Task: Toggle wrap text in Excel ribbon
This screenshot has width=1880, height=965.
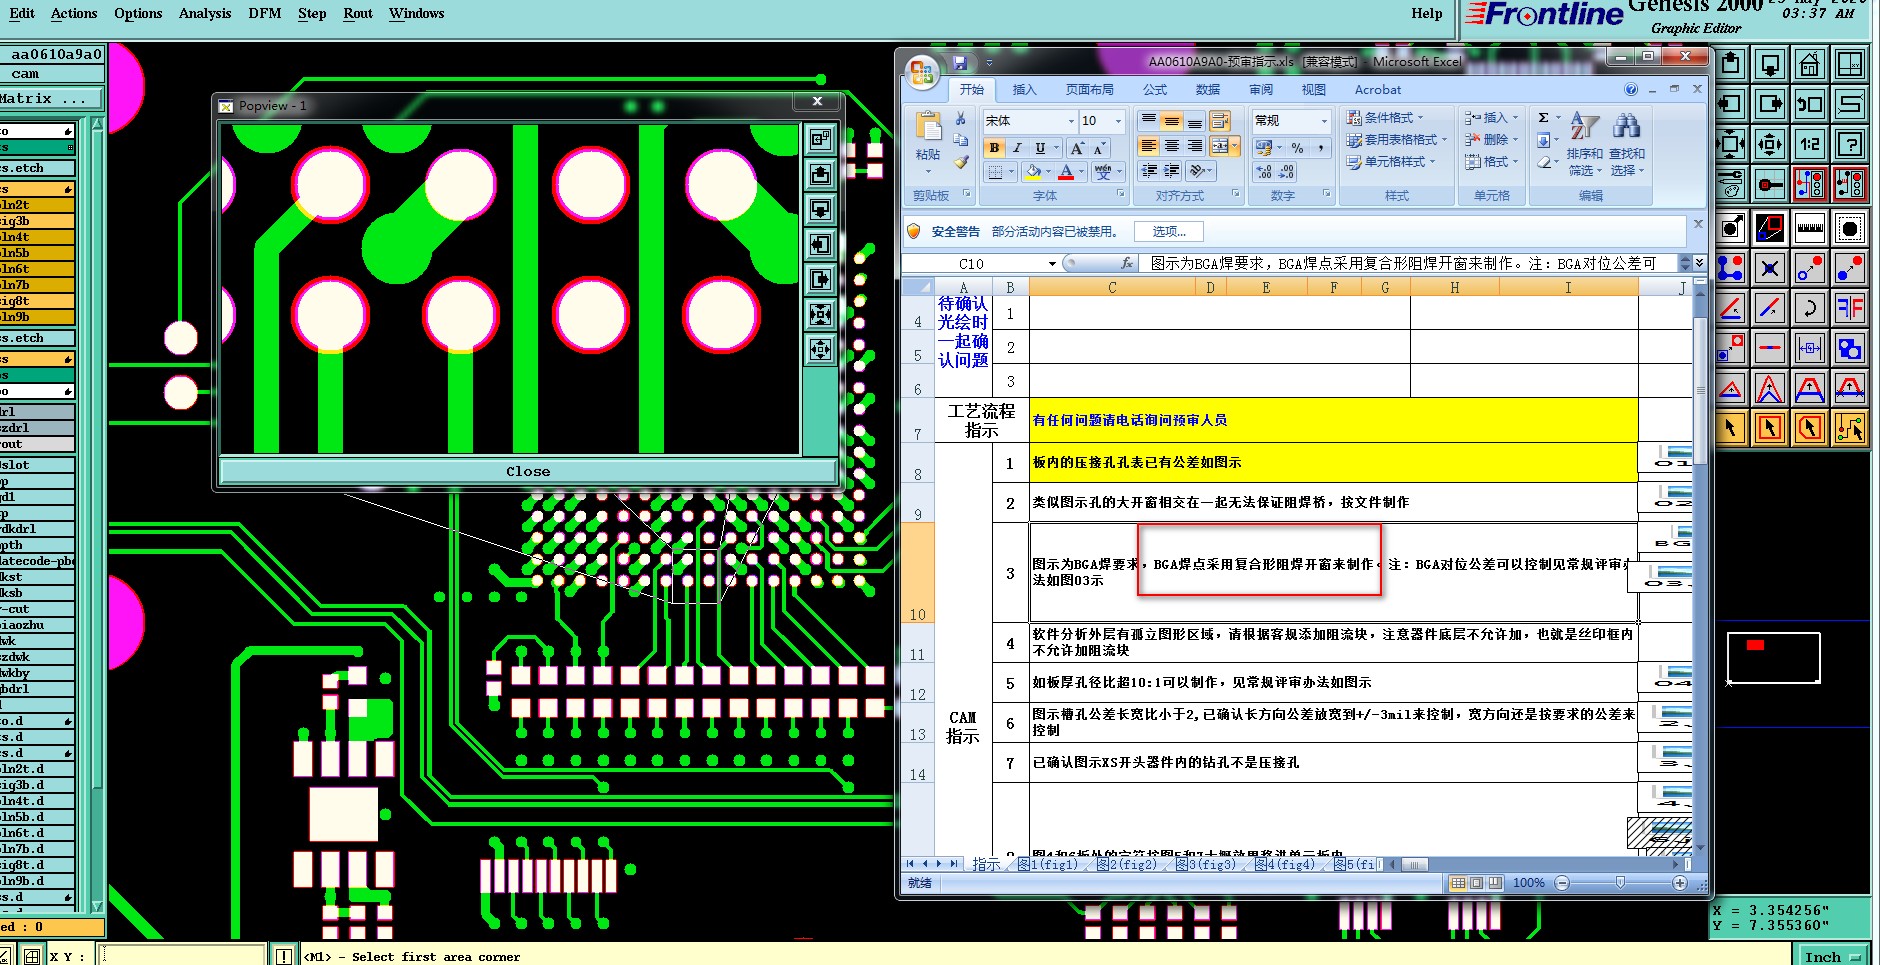Action: pos(1220,121)
